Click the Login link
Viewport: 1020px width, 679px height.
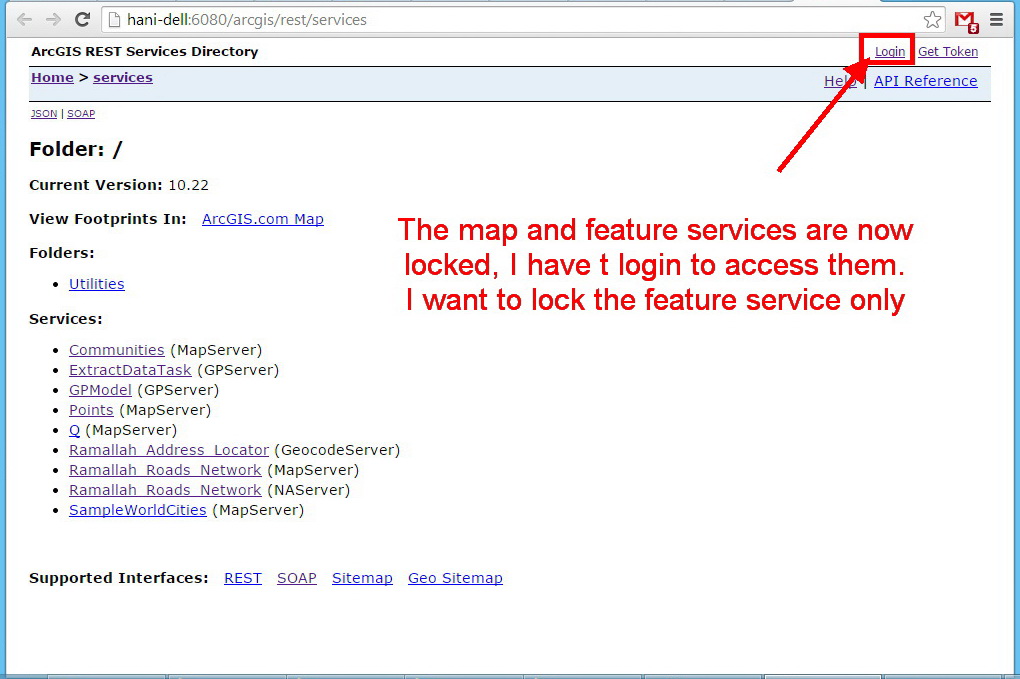coord(889,51)
